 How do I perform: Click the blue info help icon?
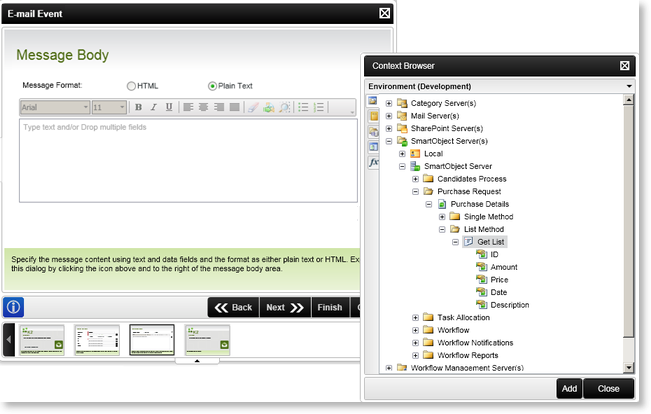point(15,307)
